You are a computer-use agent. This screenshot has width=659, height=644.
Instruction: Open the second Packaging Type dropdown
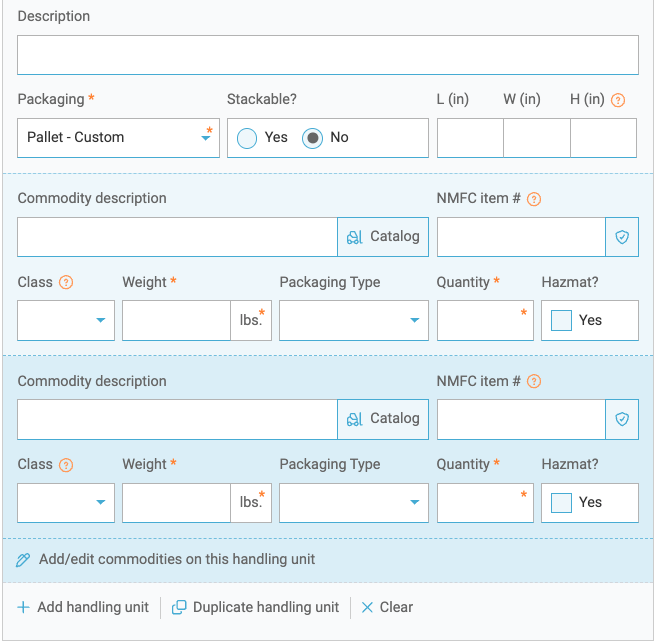pyautogui.click(x=354, y=503)
